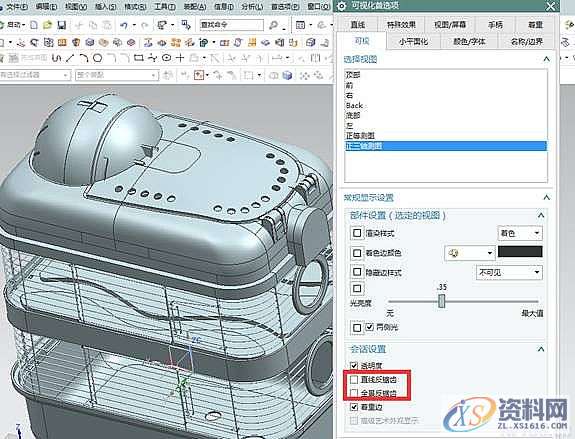Open the 文件(F) menu
The image size is (575, 439).
click(x=17, y=7)
